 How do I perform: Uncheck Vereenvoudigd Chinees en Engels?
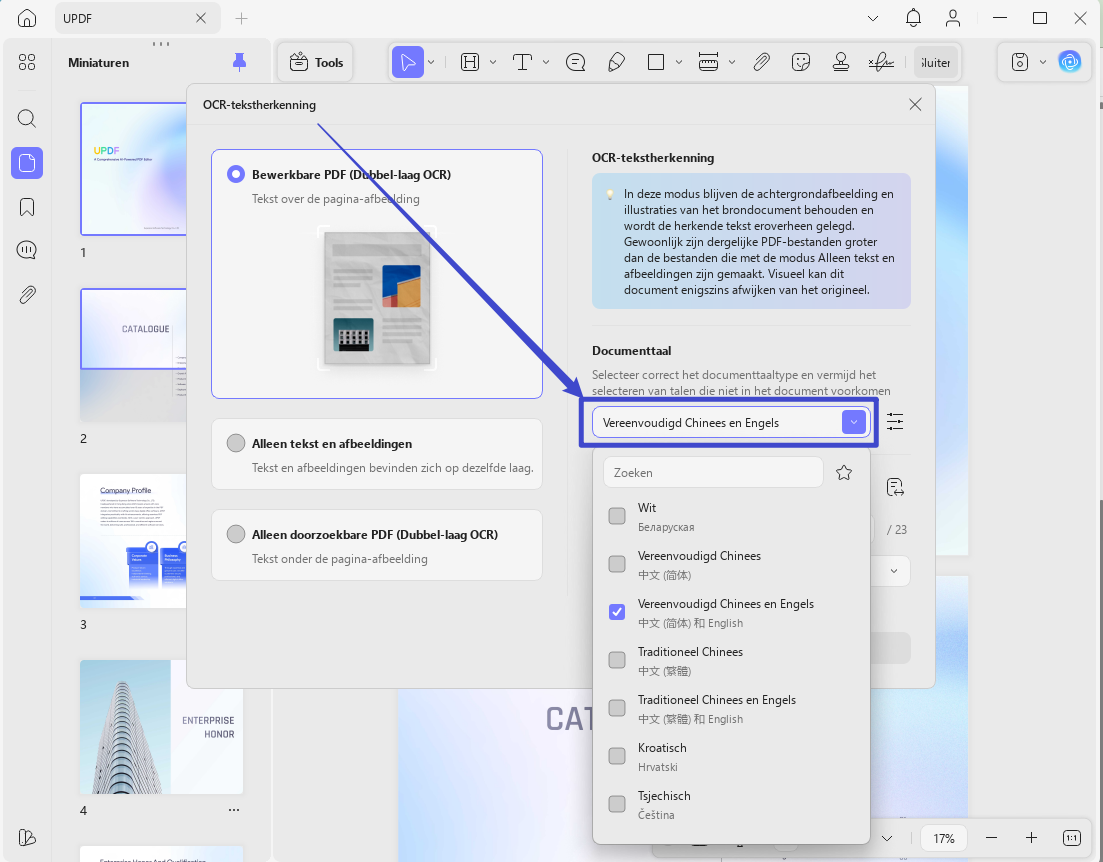pos(617,612)
